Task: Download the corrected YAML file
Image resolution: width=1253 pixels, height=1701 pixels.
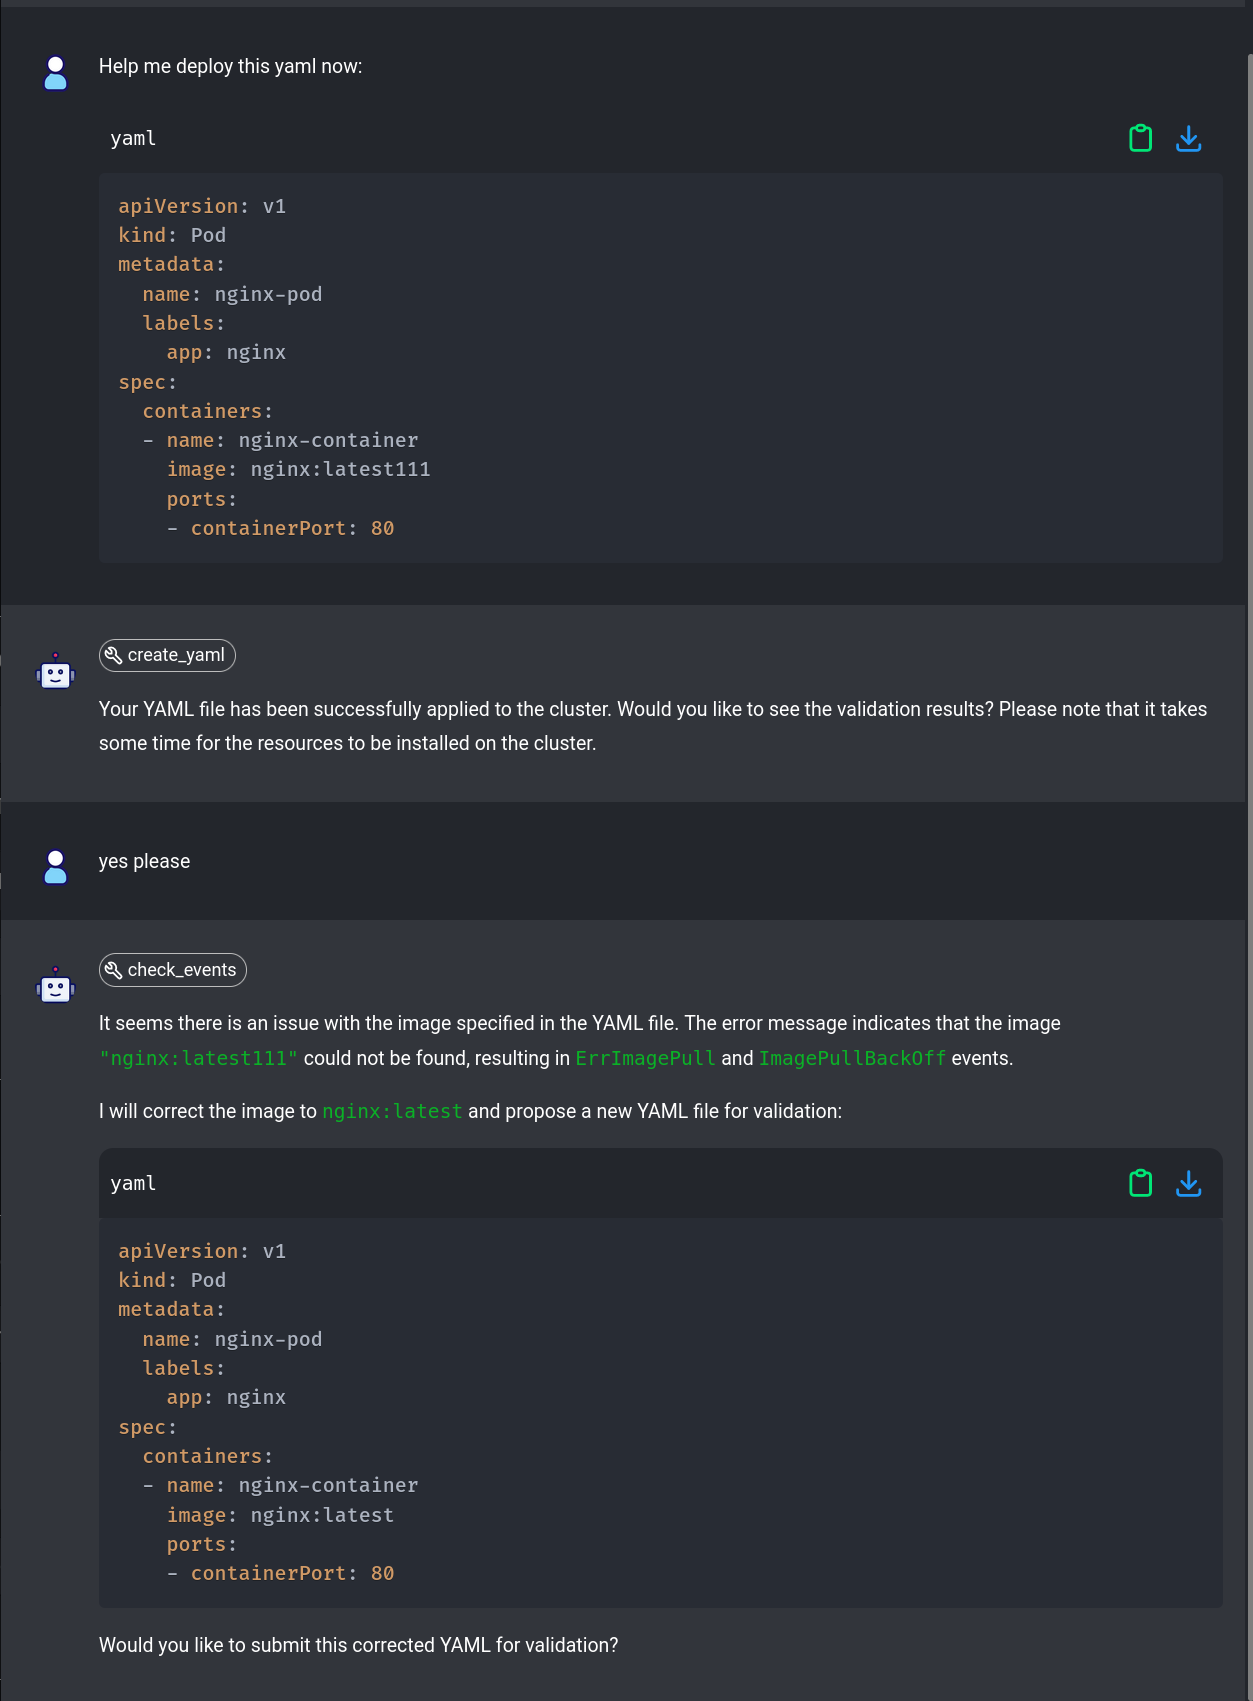Action: coord(1189,1183)
